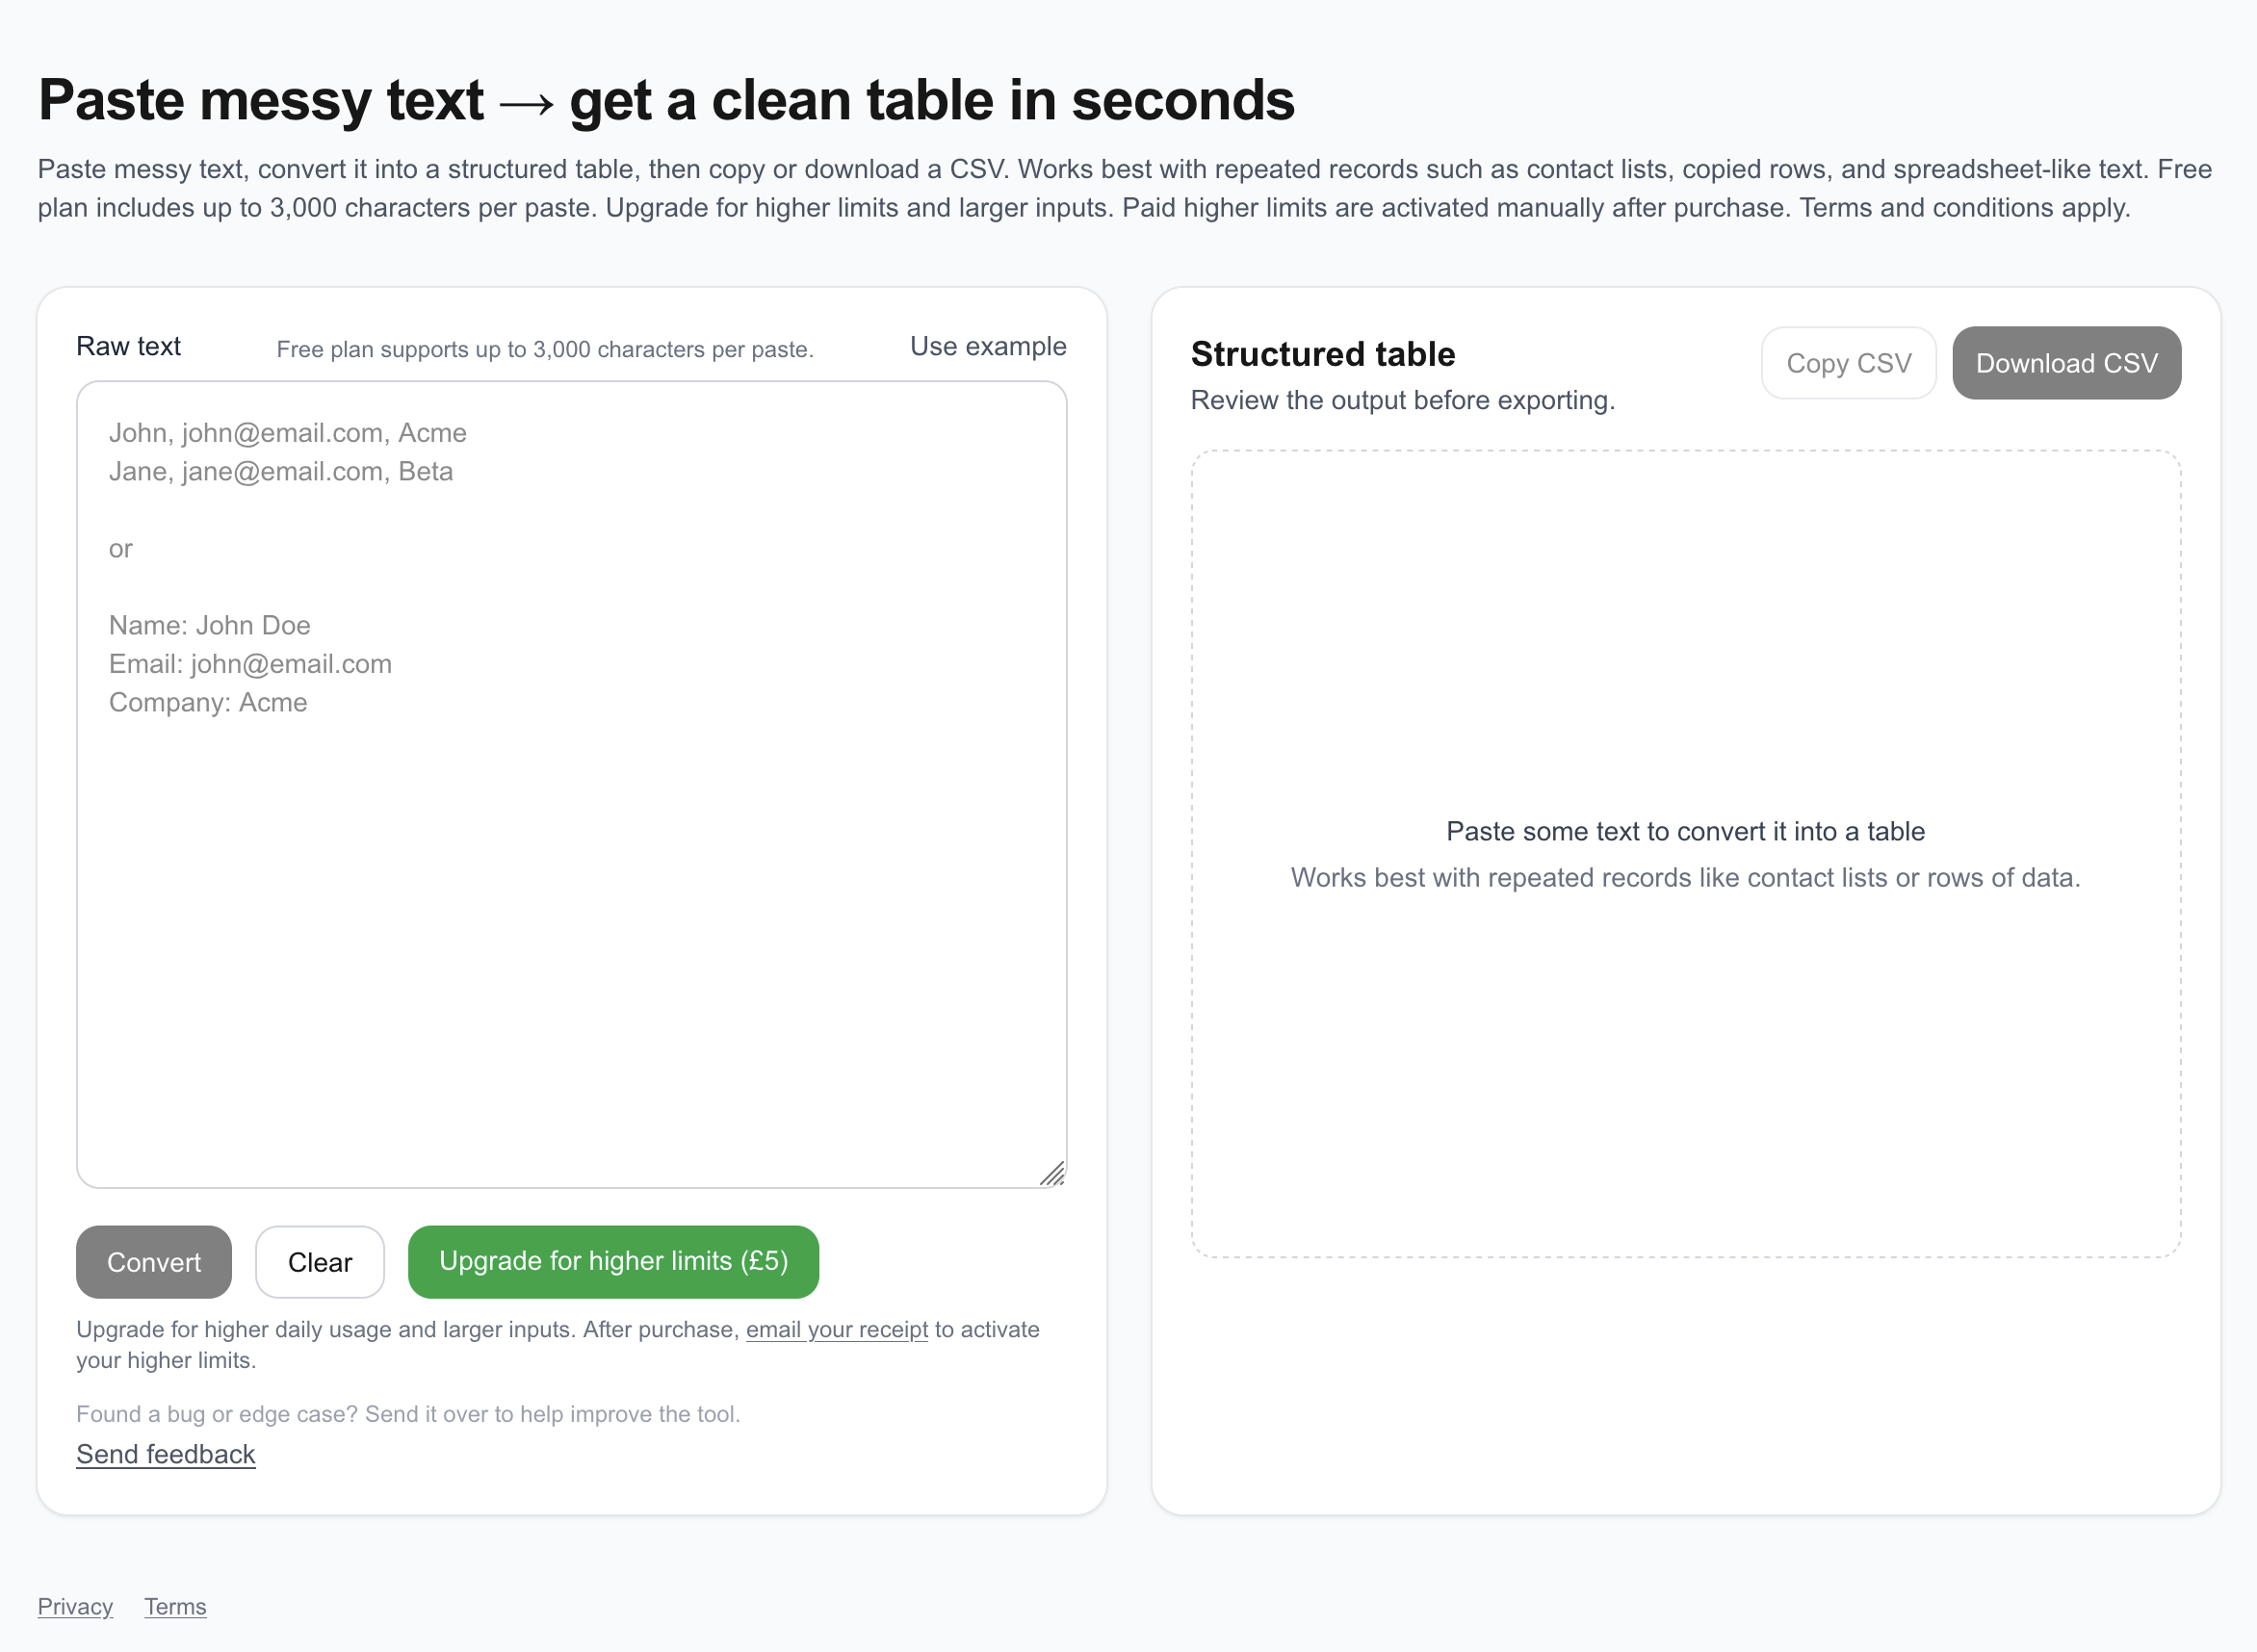Screen dimensions: 2257x1652
Task: Click 'Paste some text to convert' message
Action: 1685,831
